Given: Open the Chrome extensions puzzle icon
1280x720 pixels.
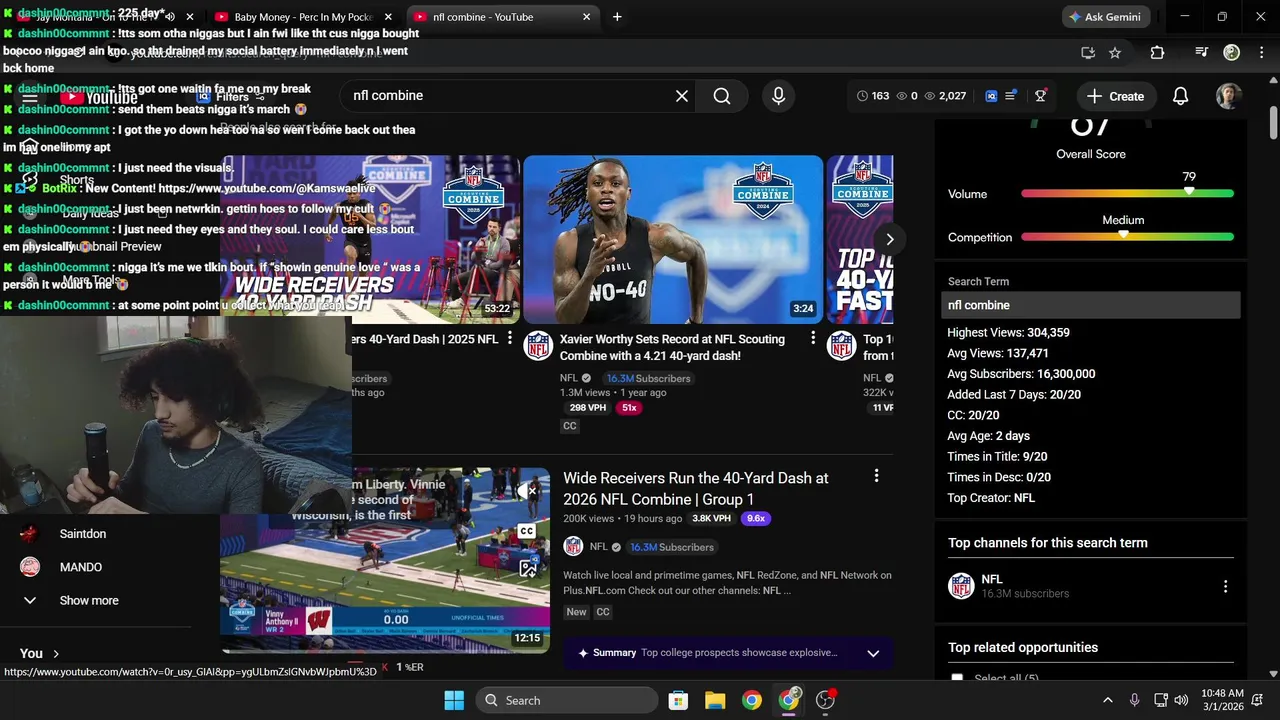Looking at the screenshot, I should 1157,53.
